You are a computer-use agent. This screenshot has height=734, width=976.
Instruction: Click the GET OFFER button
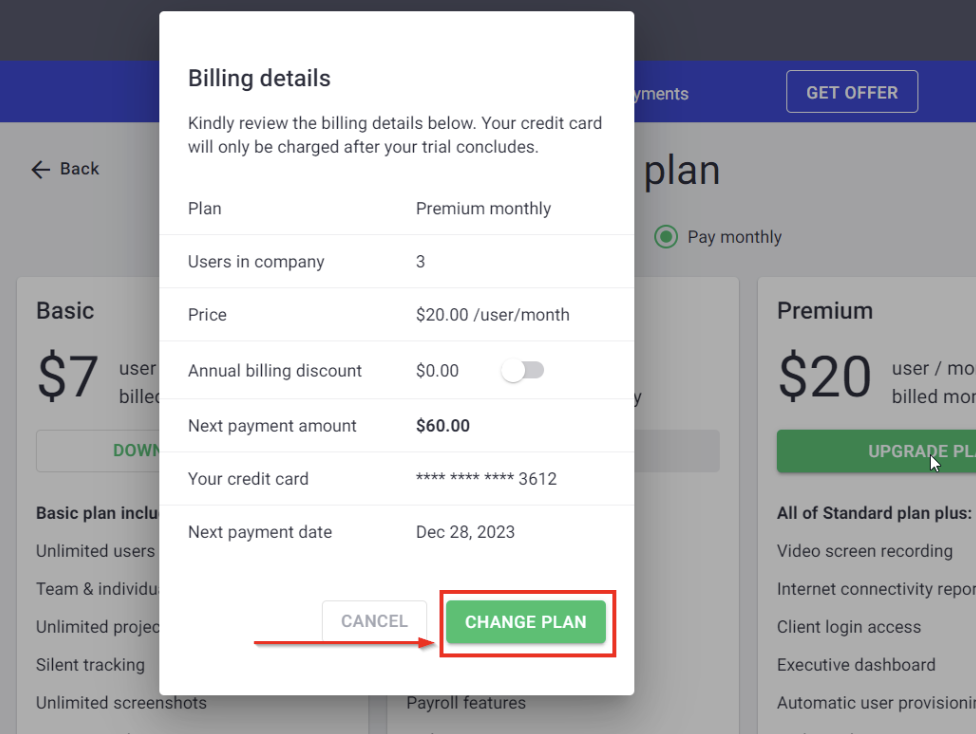tap(851, 91)
